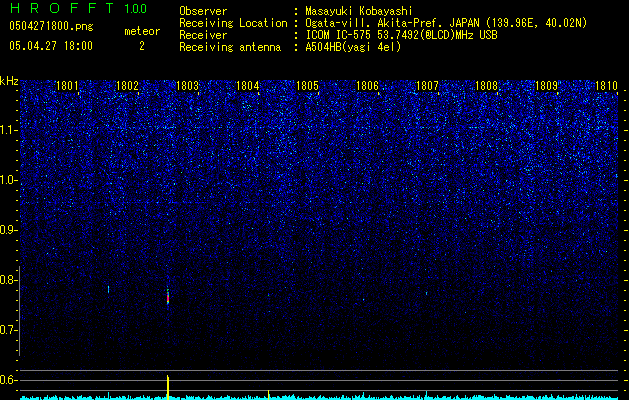Click the 0.7 kHz frequency label
629x400 pixels.
coord(8,330)
